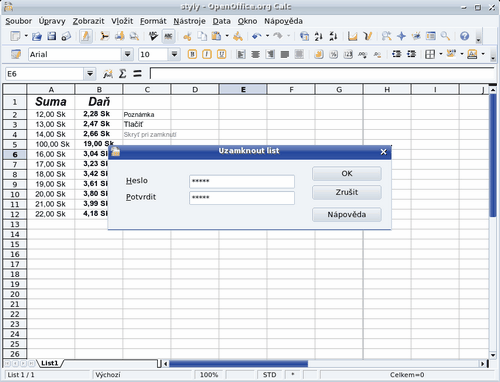Click the Help question mark icon
Viewport: 500px width, 382px height.
[464, 36]
